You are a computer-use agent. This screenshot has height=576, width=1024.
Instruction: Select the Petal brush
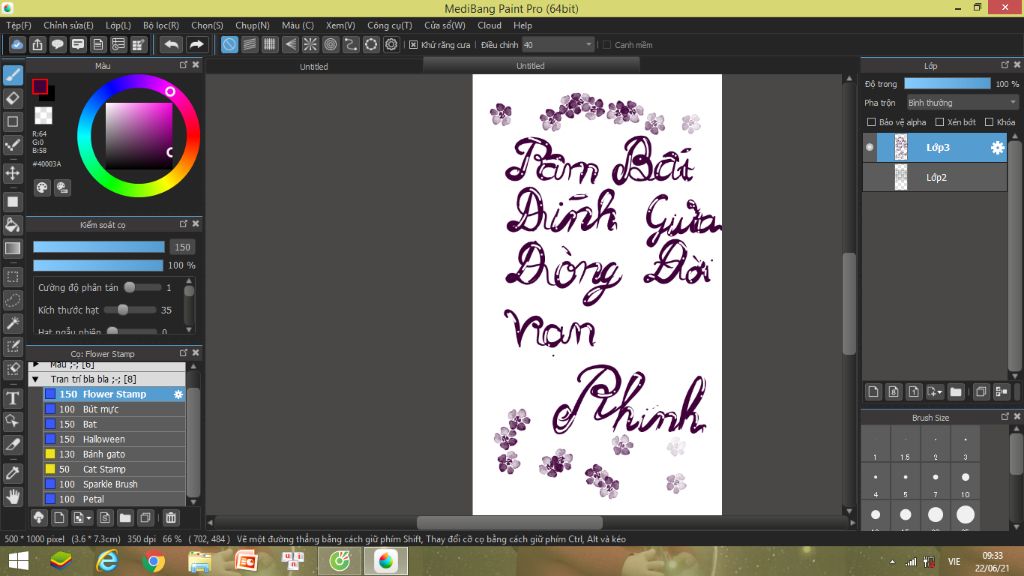point(114,500)
